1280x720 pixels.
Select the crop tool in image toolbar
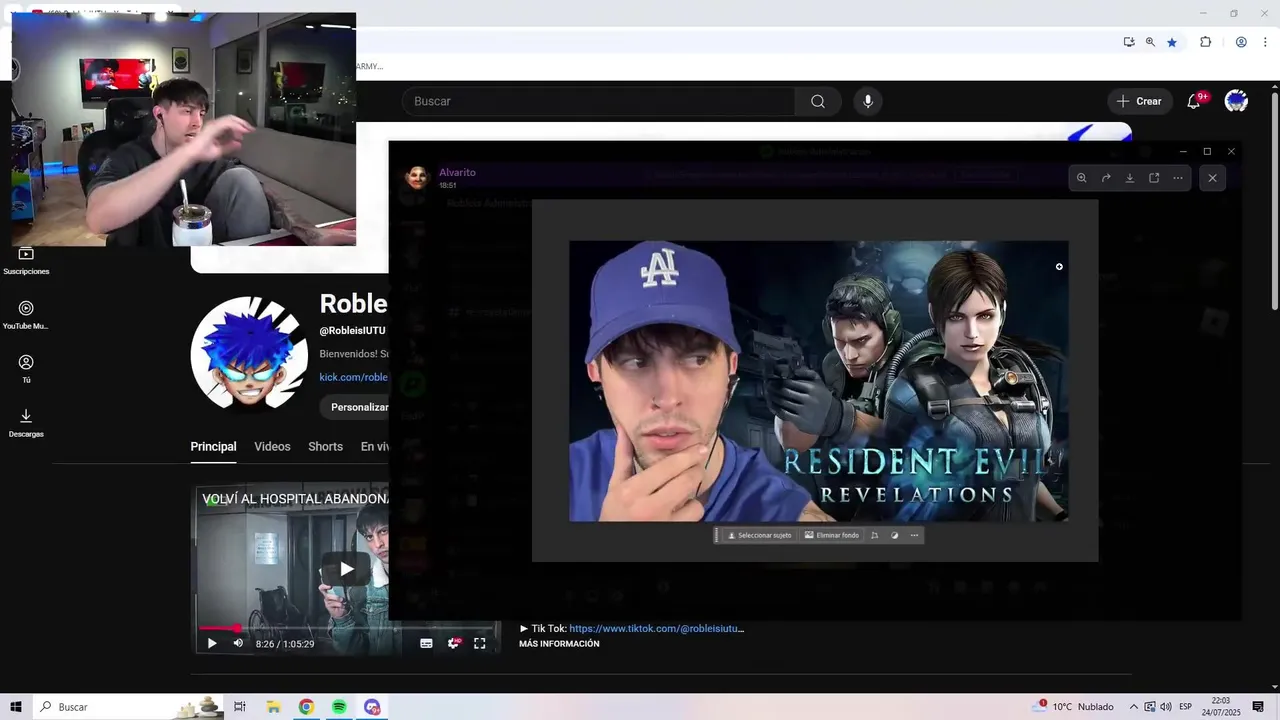point(875,535)
